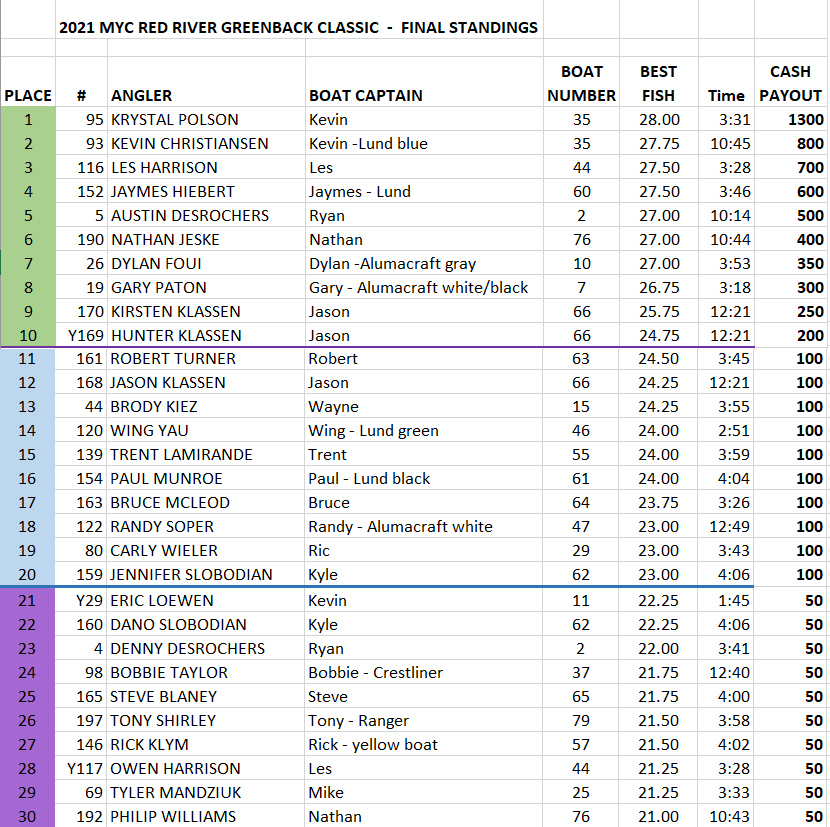
Task: Select the angler cell PHILIP WILLIAMS
Action: pos(173,817)
